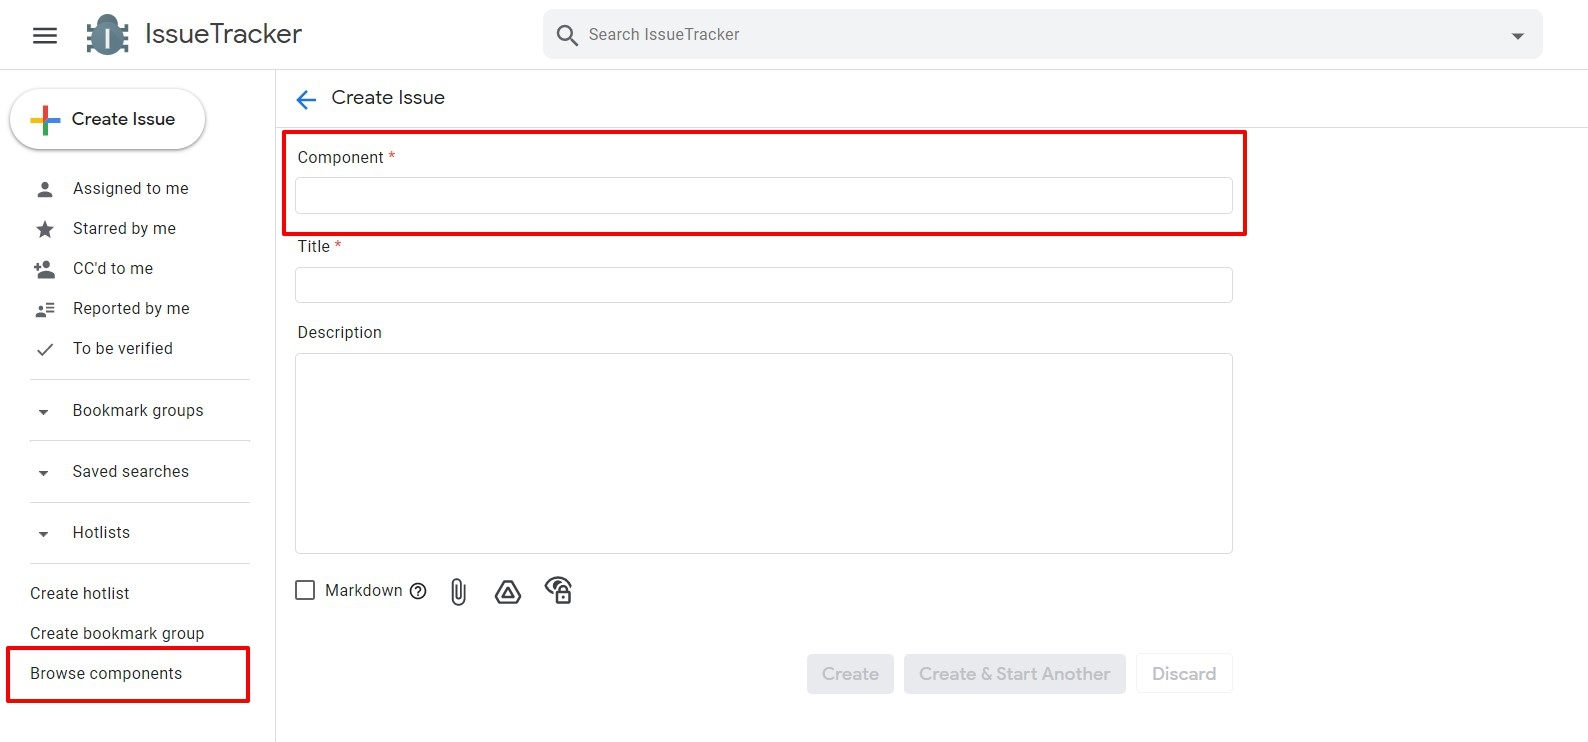This screenshot has height=742, width=1588.
Task: Go back using the blue arrow
Action: 306,99
